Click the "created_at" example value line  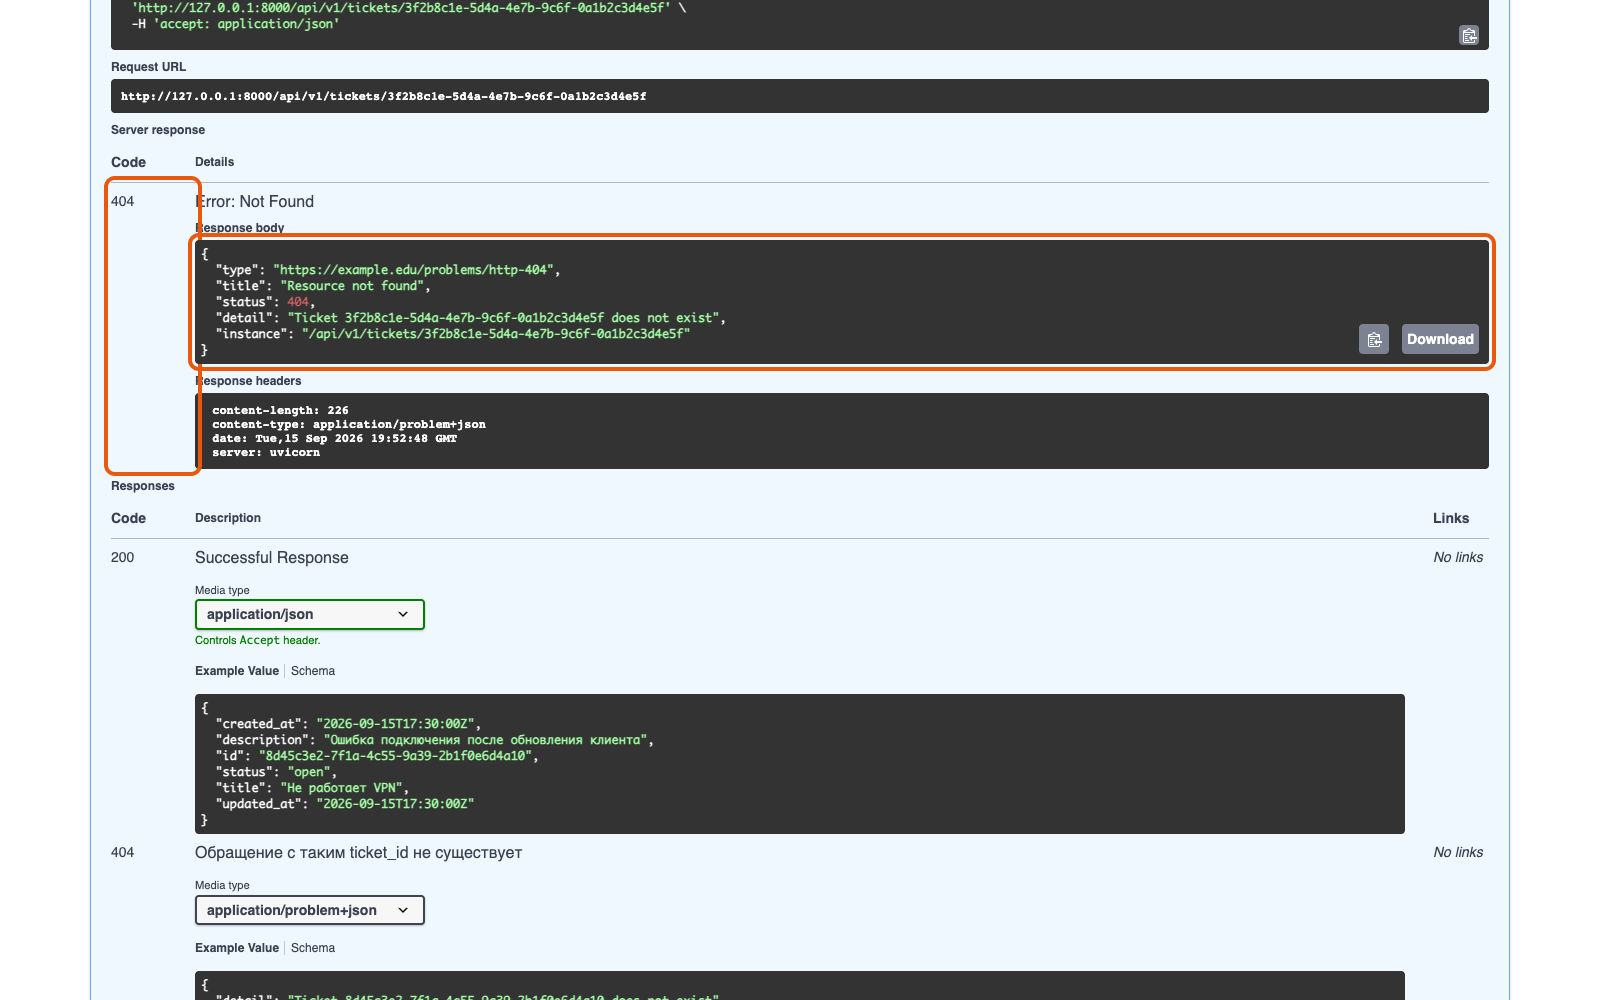(x=348, y=724)
